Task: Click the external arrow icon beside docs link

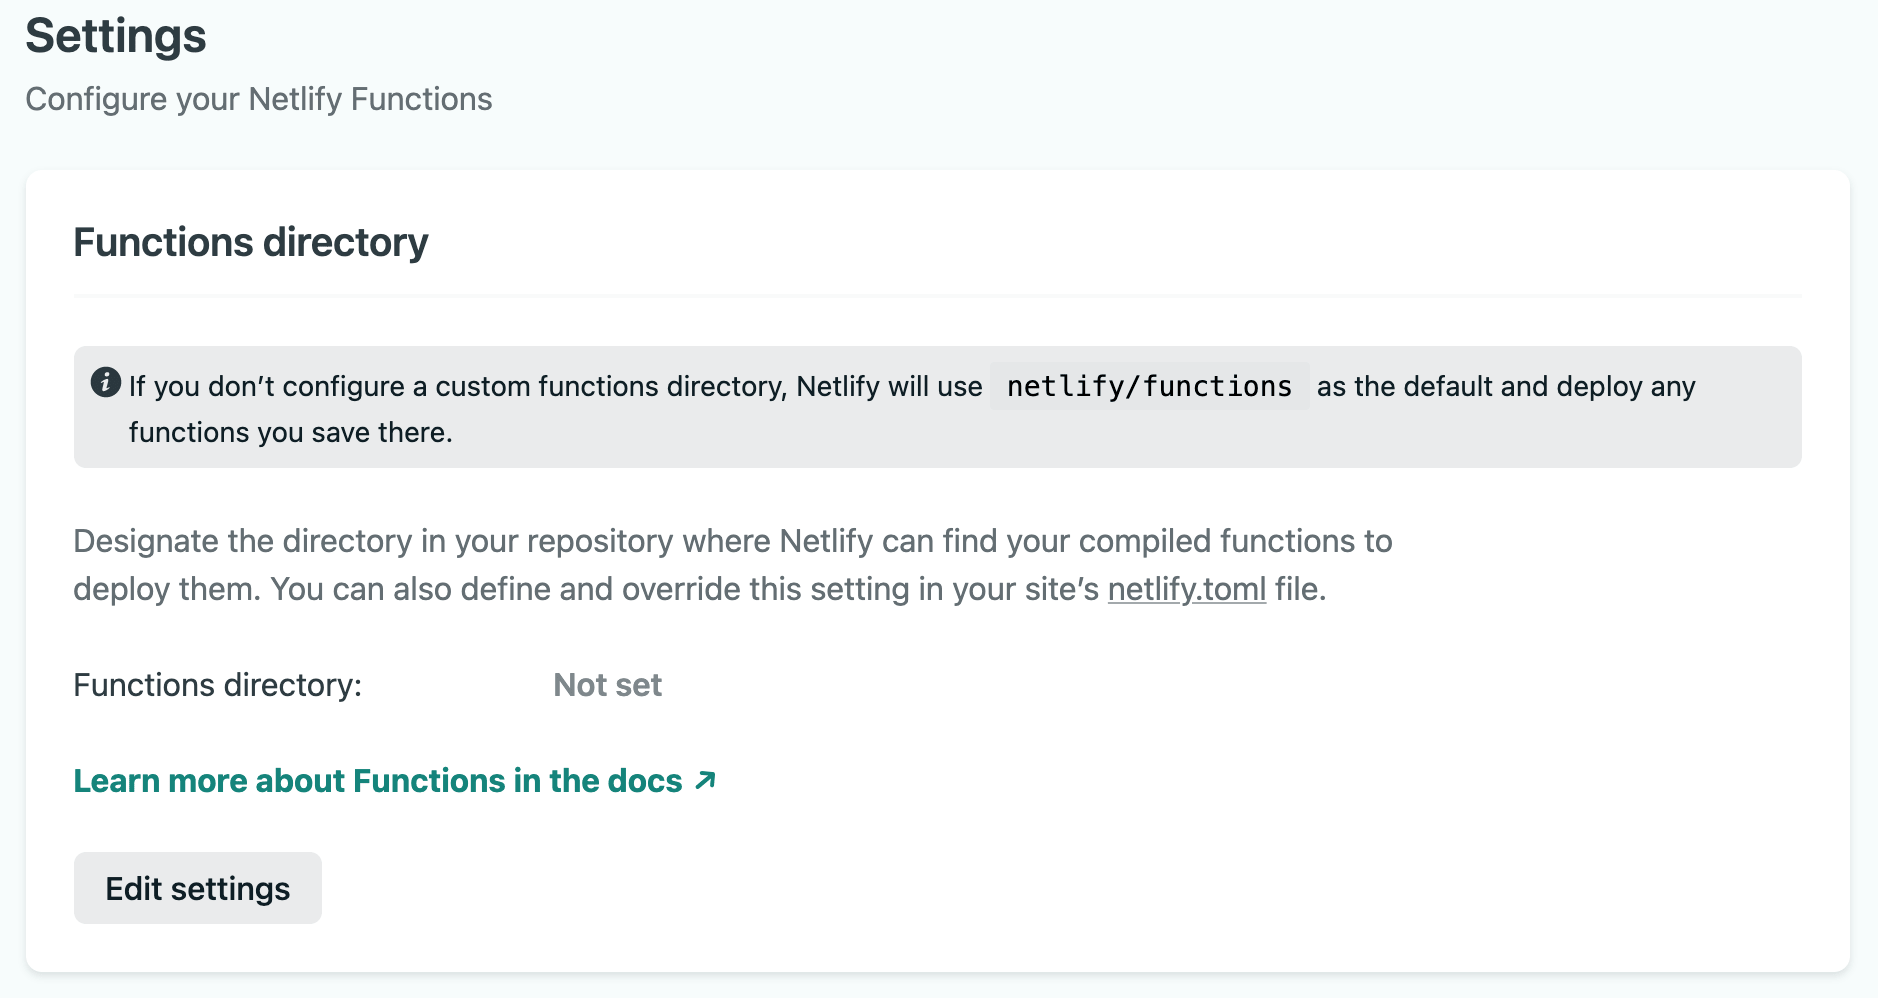Action: coord(706,780)
